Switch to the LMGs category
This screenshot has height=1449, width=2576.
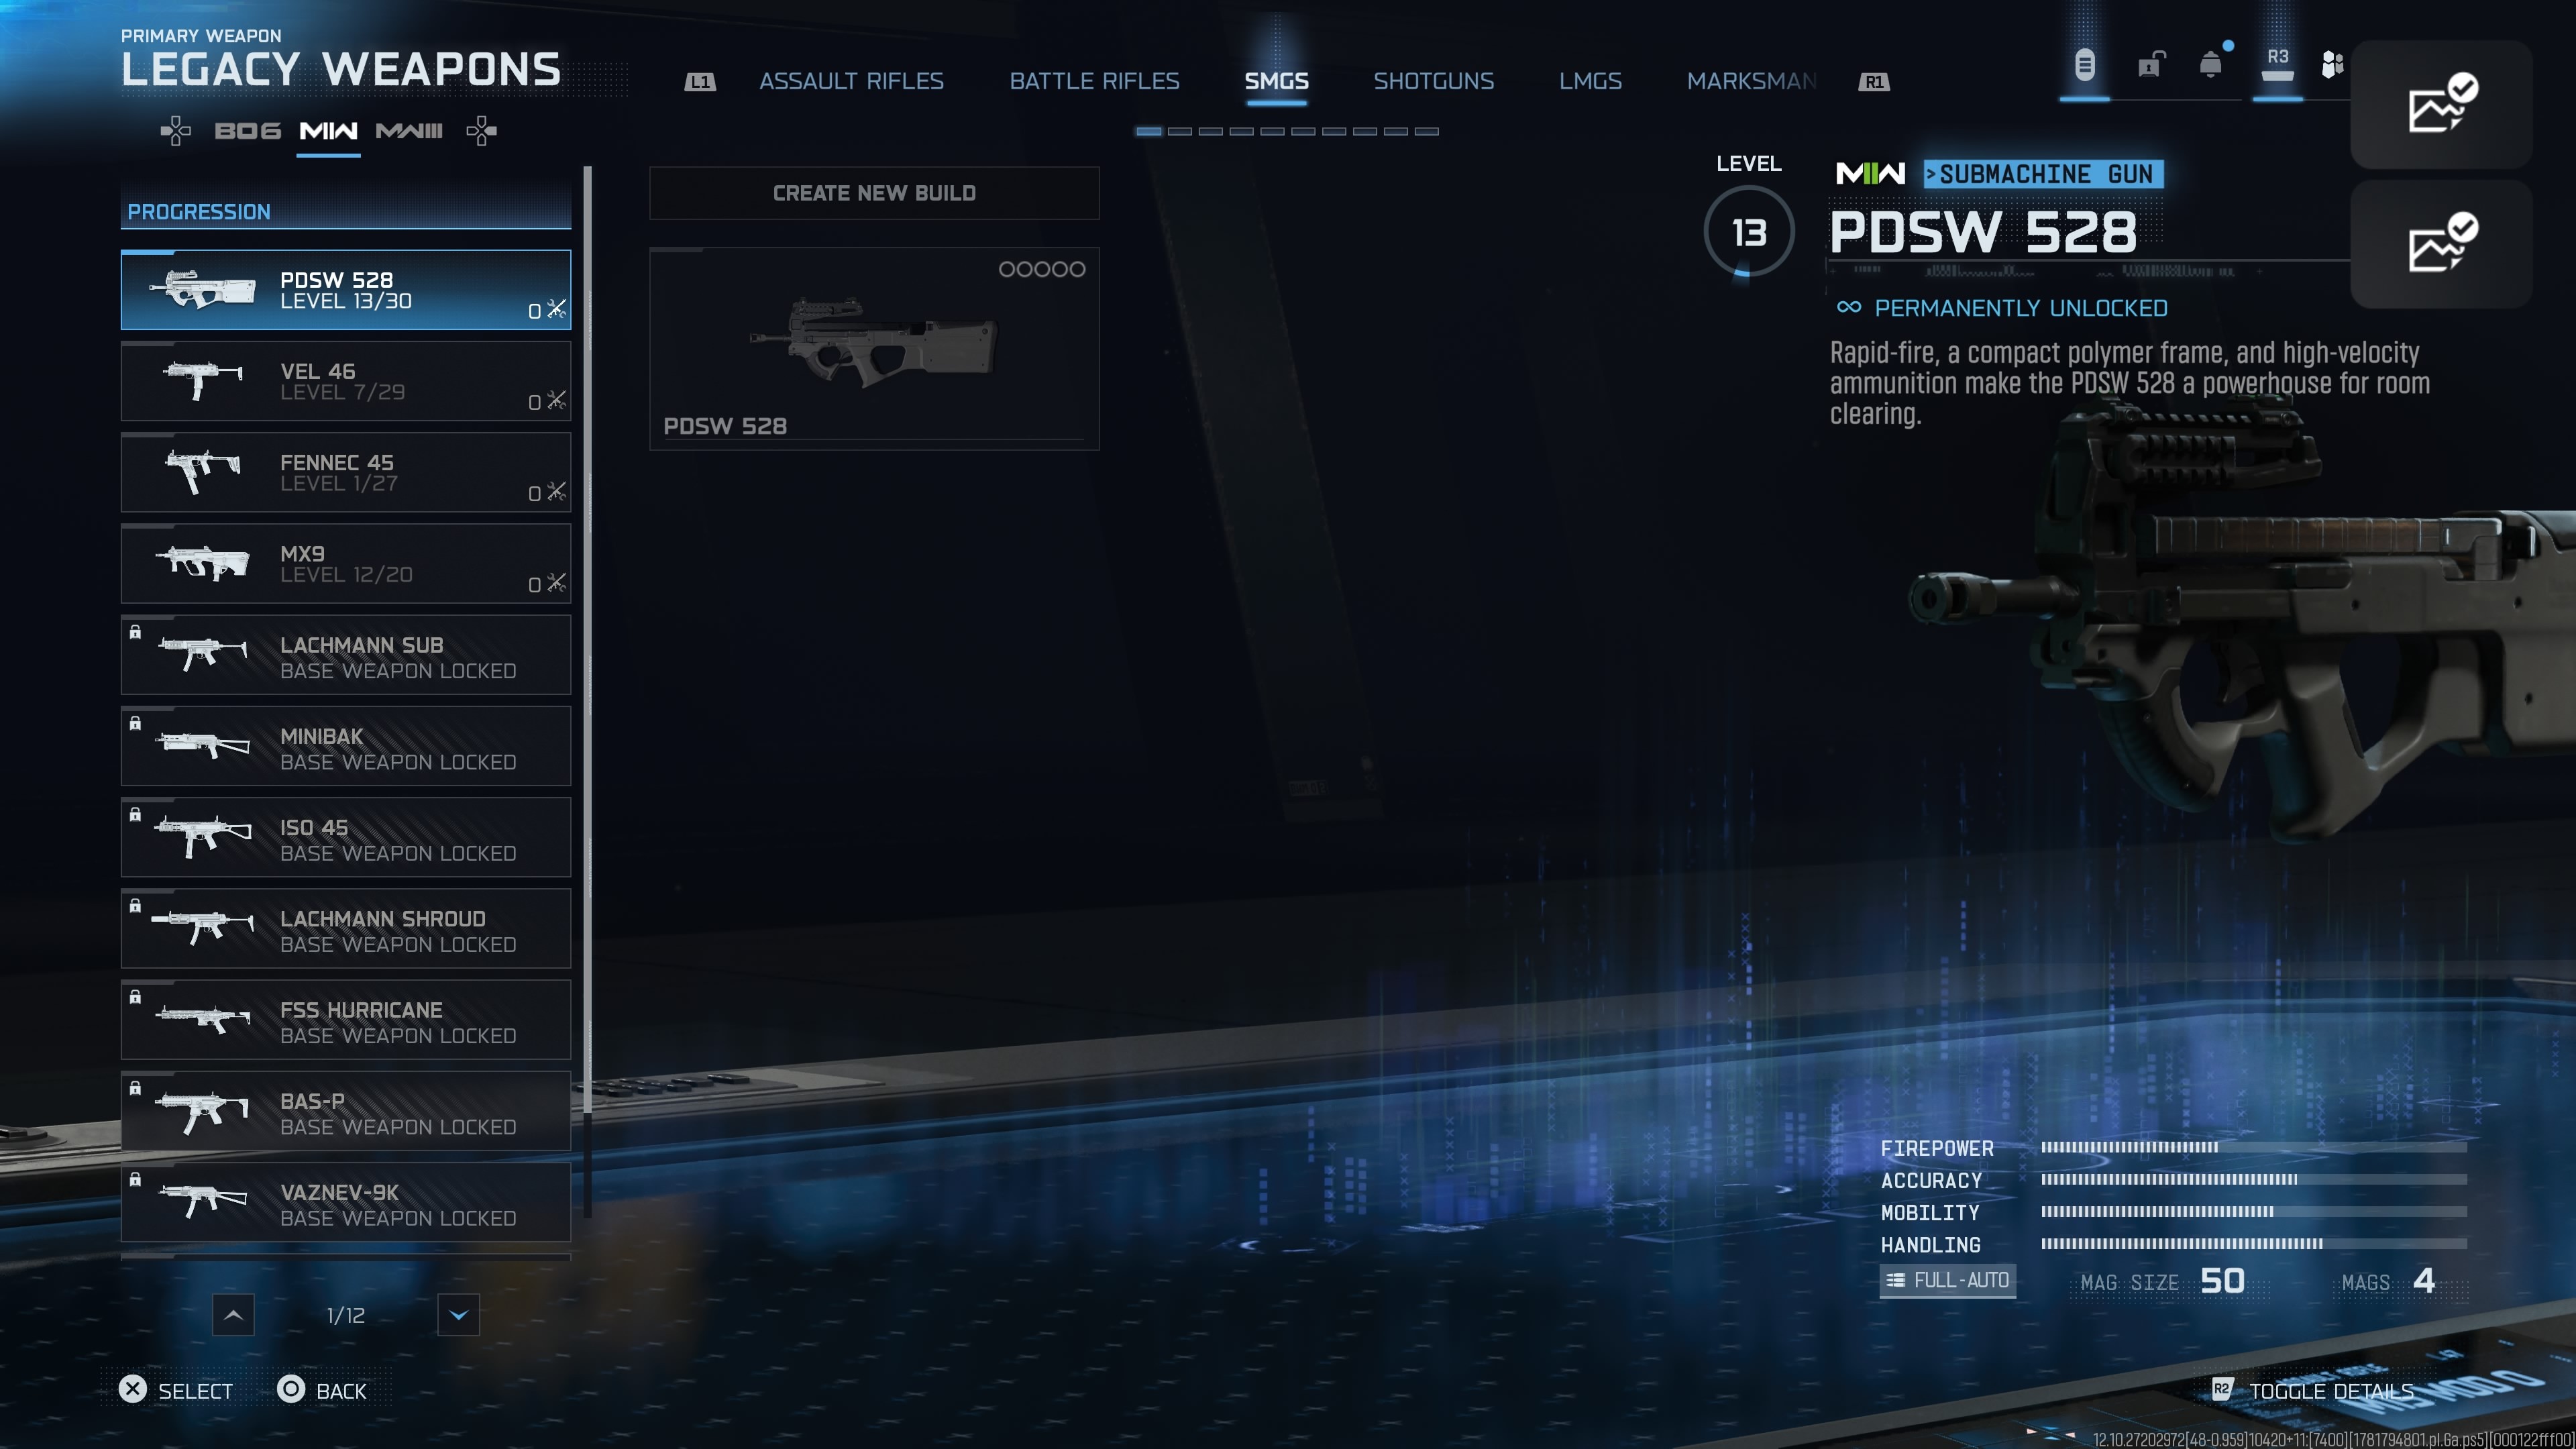[x=1590, y=81]
